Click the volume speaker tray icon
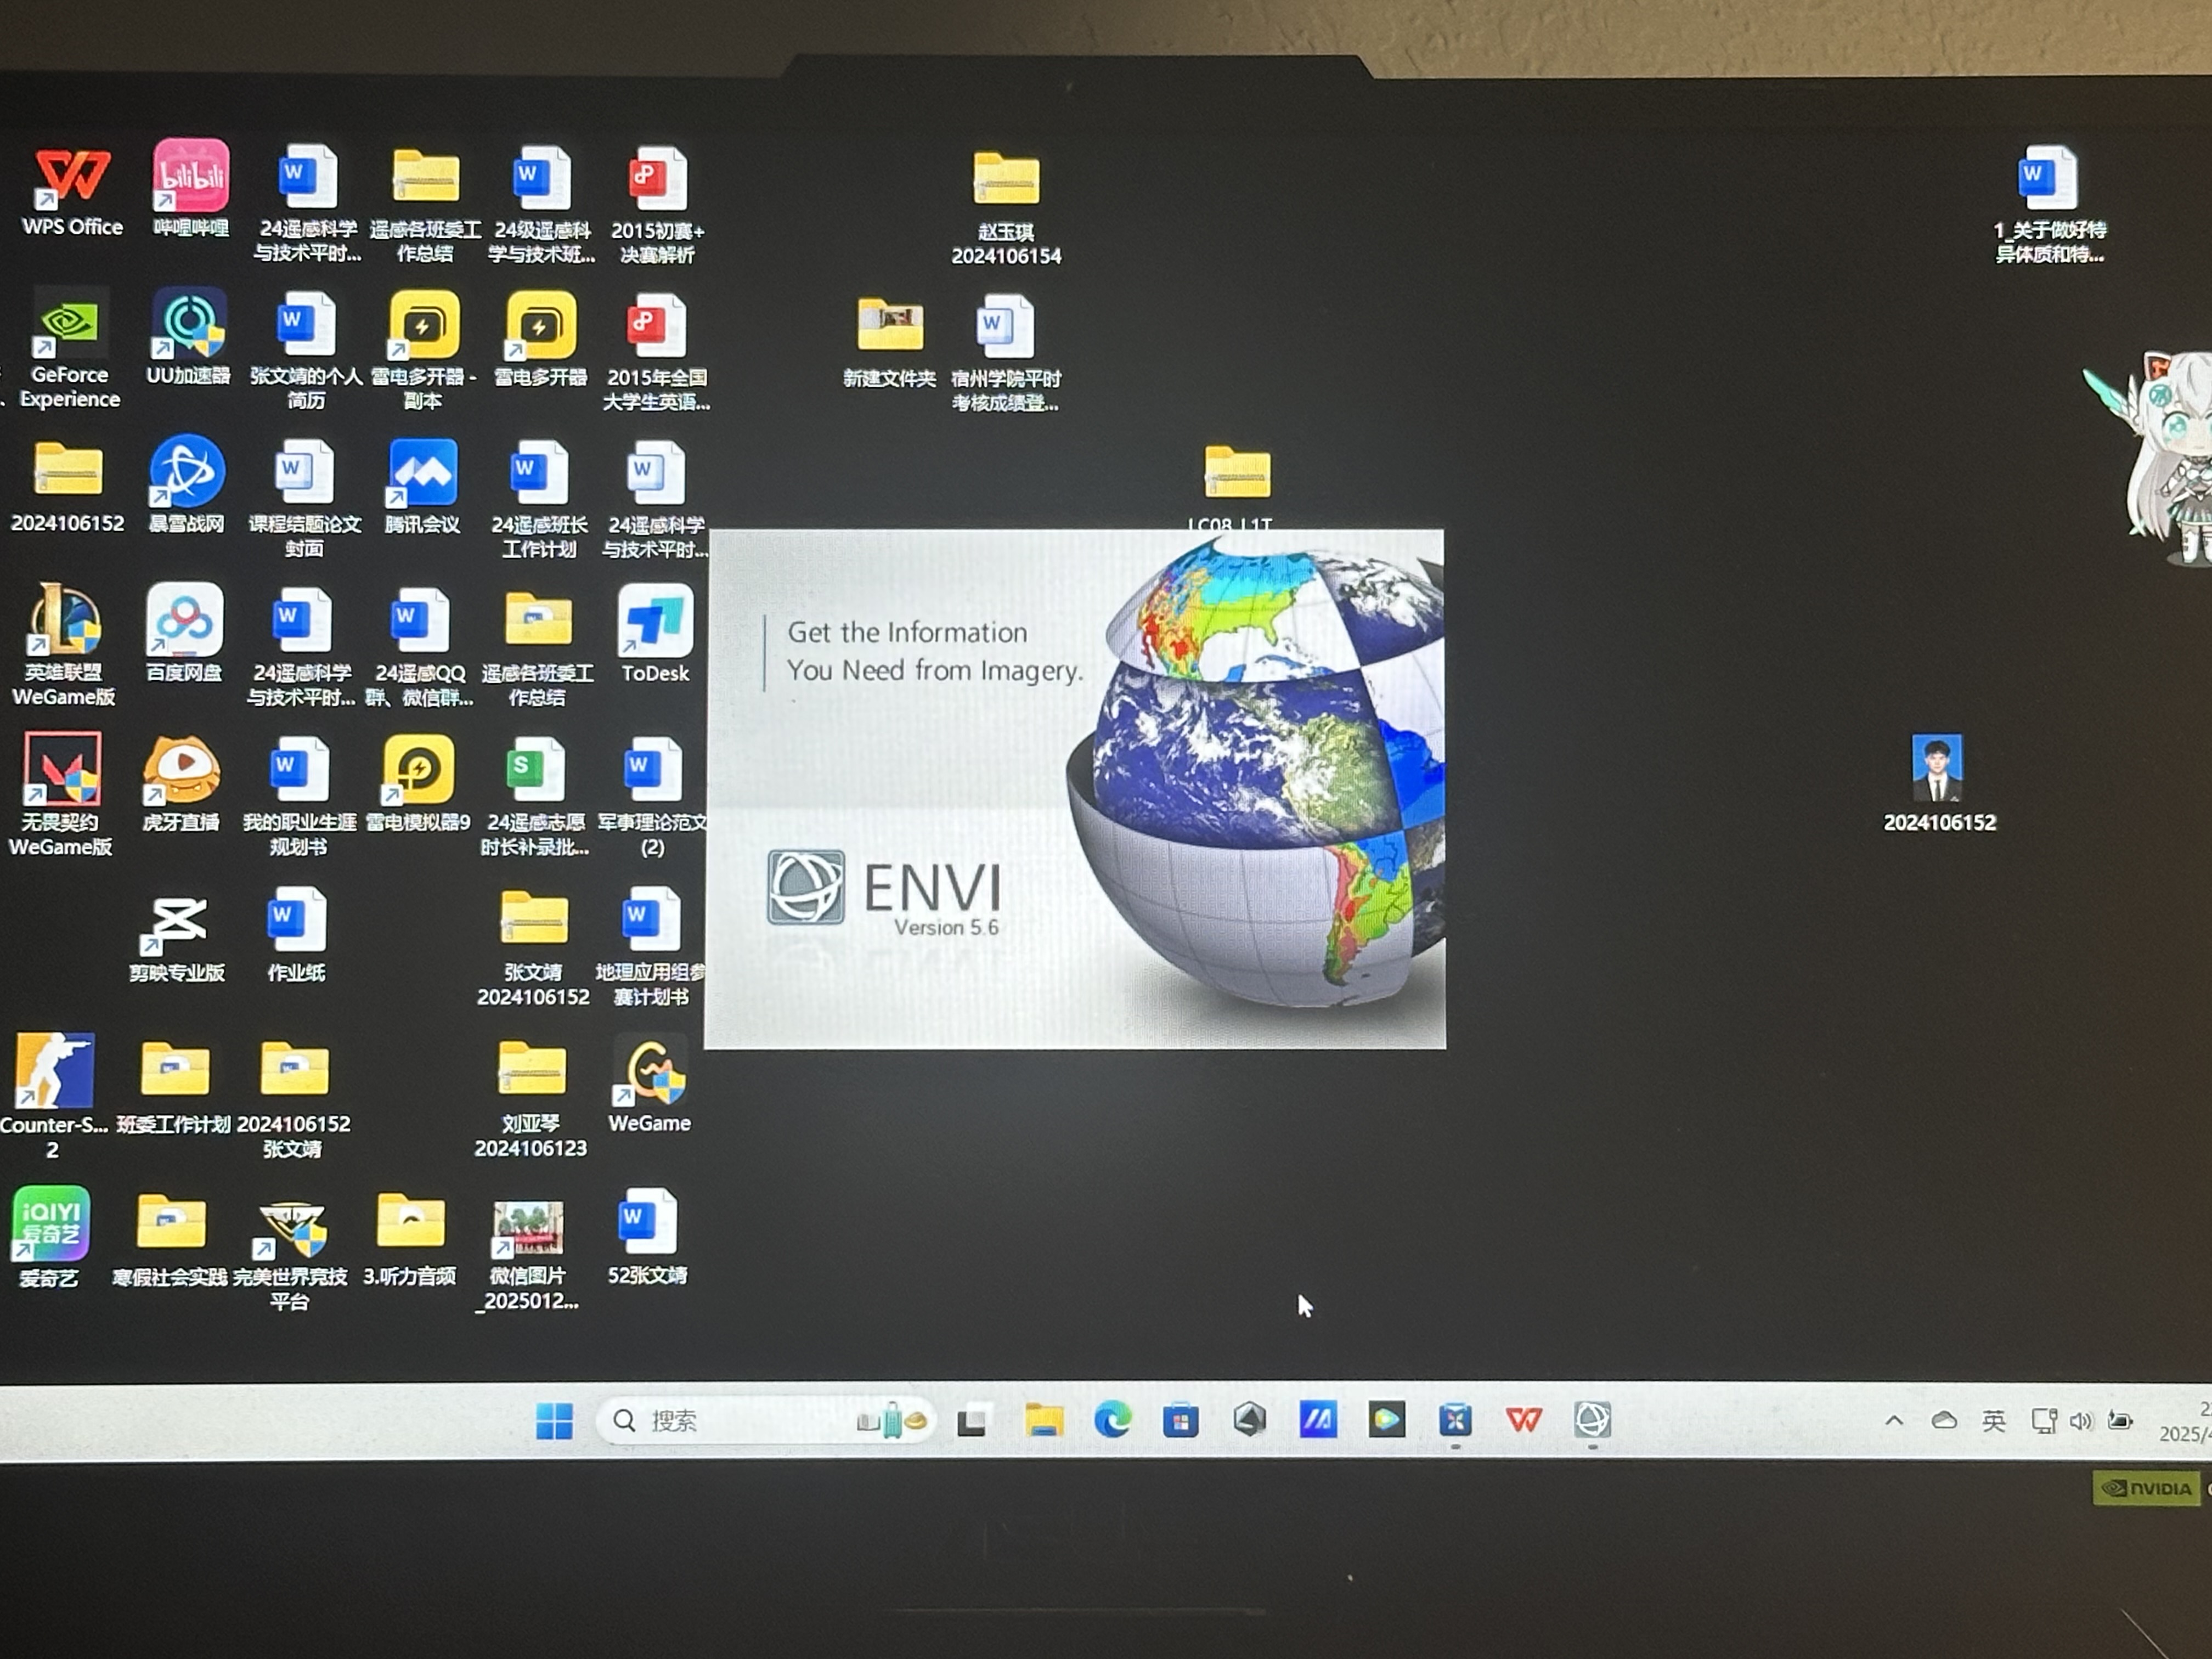Screen dimensions: 2212x1659 pos(2081,1421)
